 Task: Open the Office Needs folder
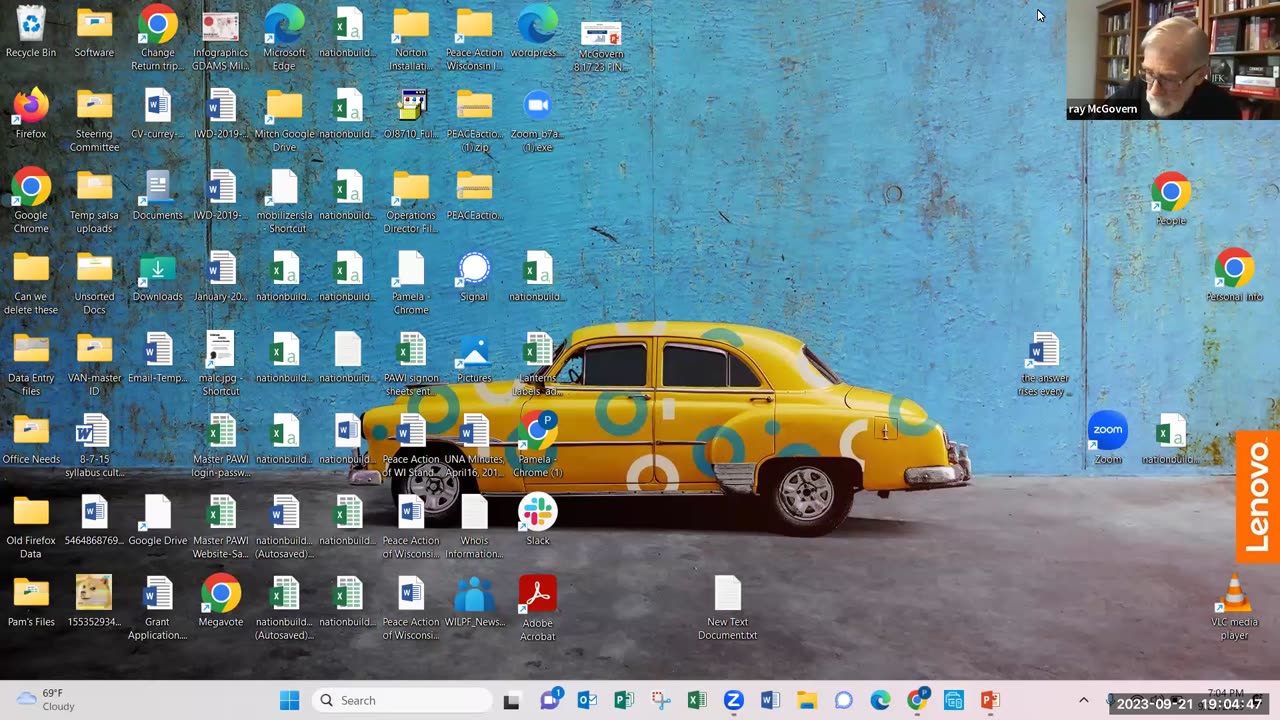tap(31, 438)
